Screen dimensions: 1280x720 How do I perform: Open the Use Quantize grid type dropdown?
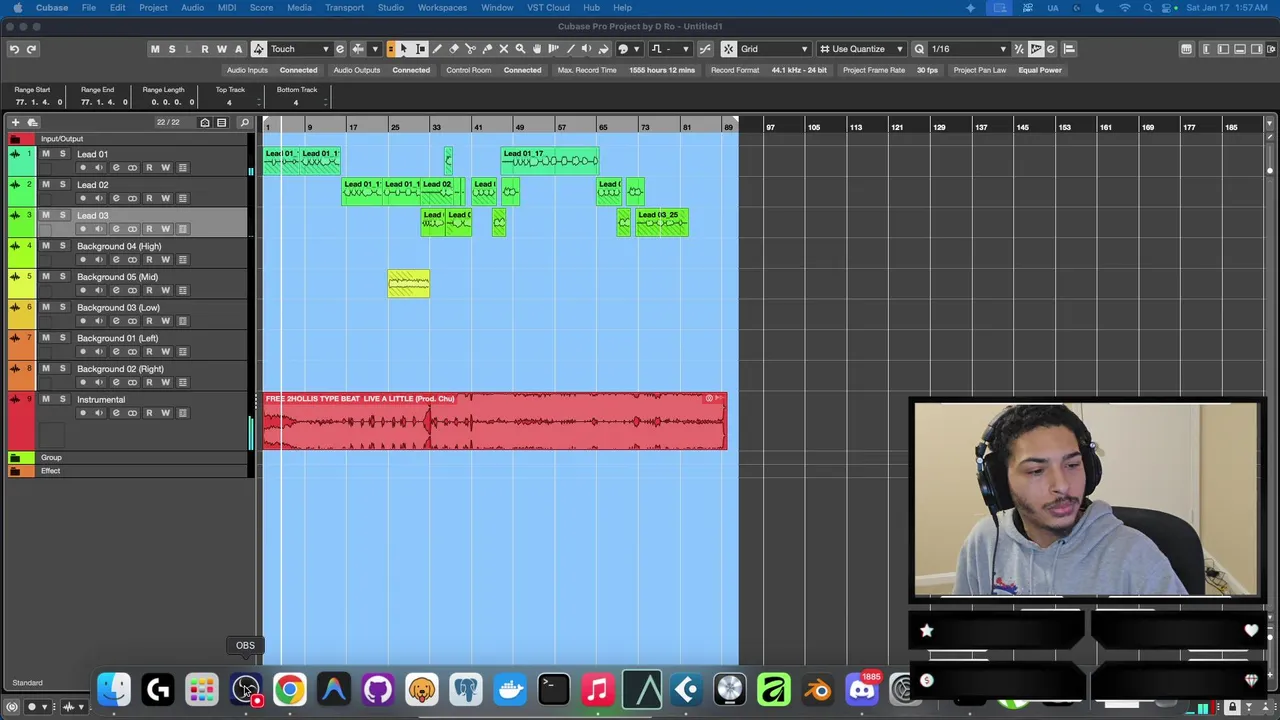(861, 49)
